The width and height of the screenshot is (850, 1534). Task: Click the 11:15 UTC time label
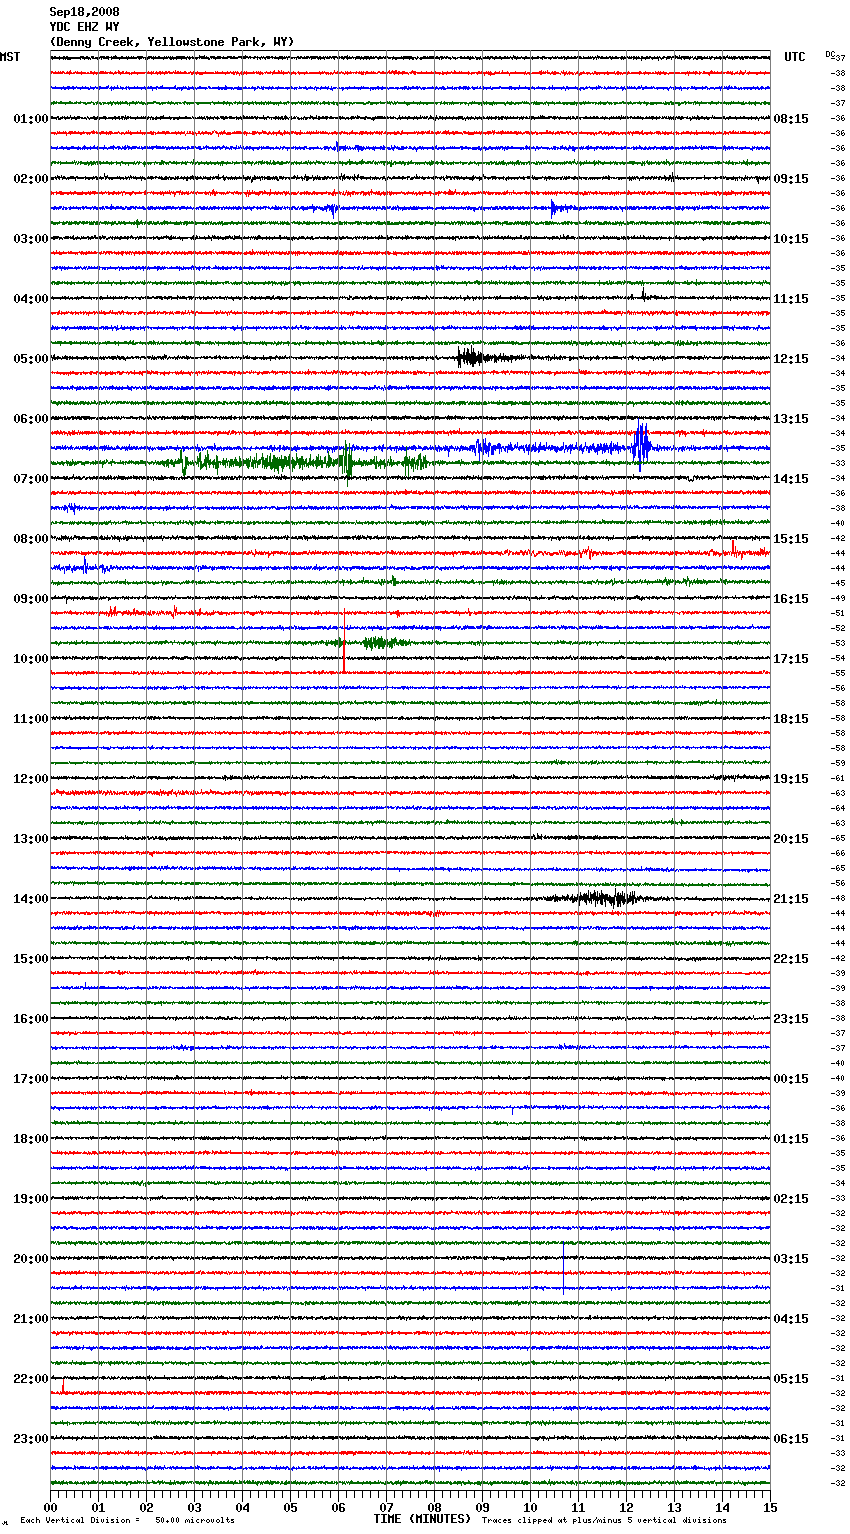(x=791, y=299)
